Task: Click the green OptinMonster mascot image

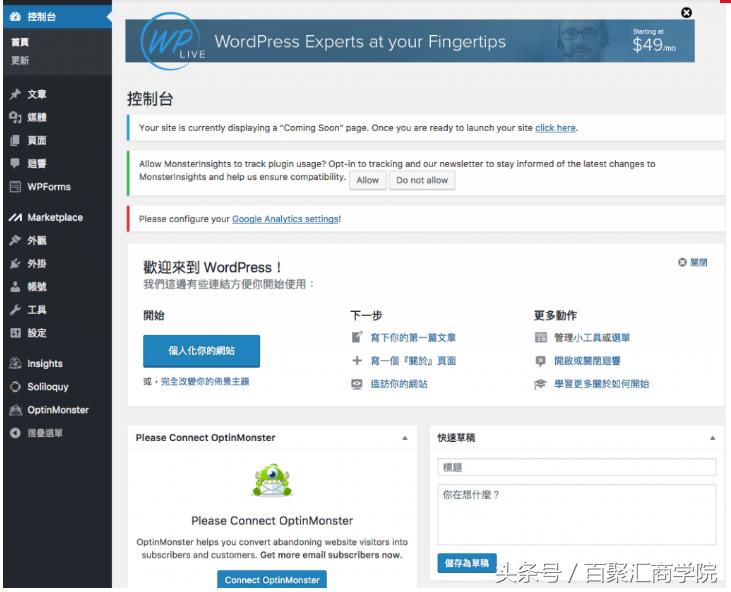Action: tap(272, 480)
